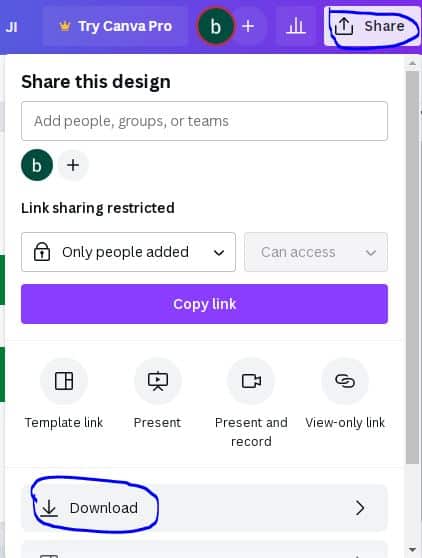Click Try Canva Pro crown button
The height and width of the screenshot is (558, 422).
pyautogui.click(x=115, y=26)
